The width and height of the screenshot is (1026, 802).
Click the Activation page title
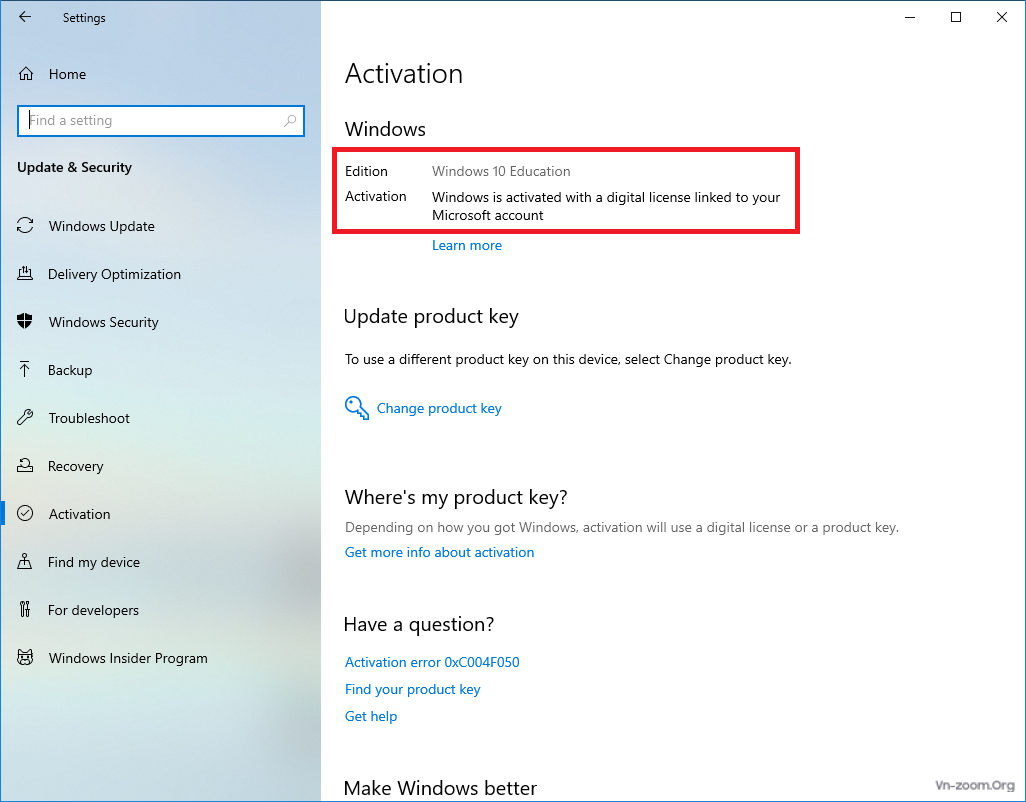coord(404,74)
